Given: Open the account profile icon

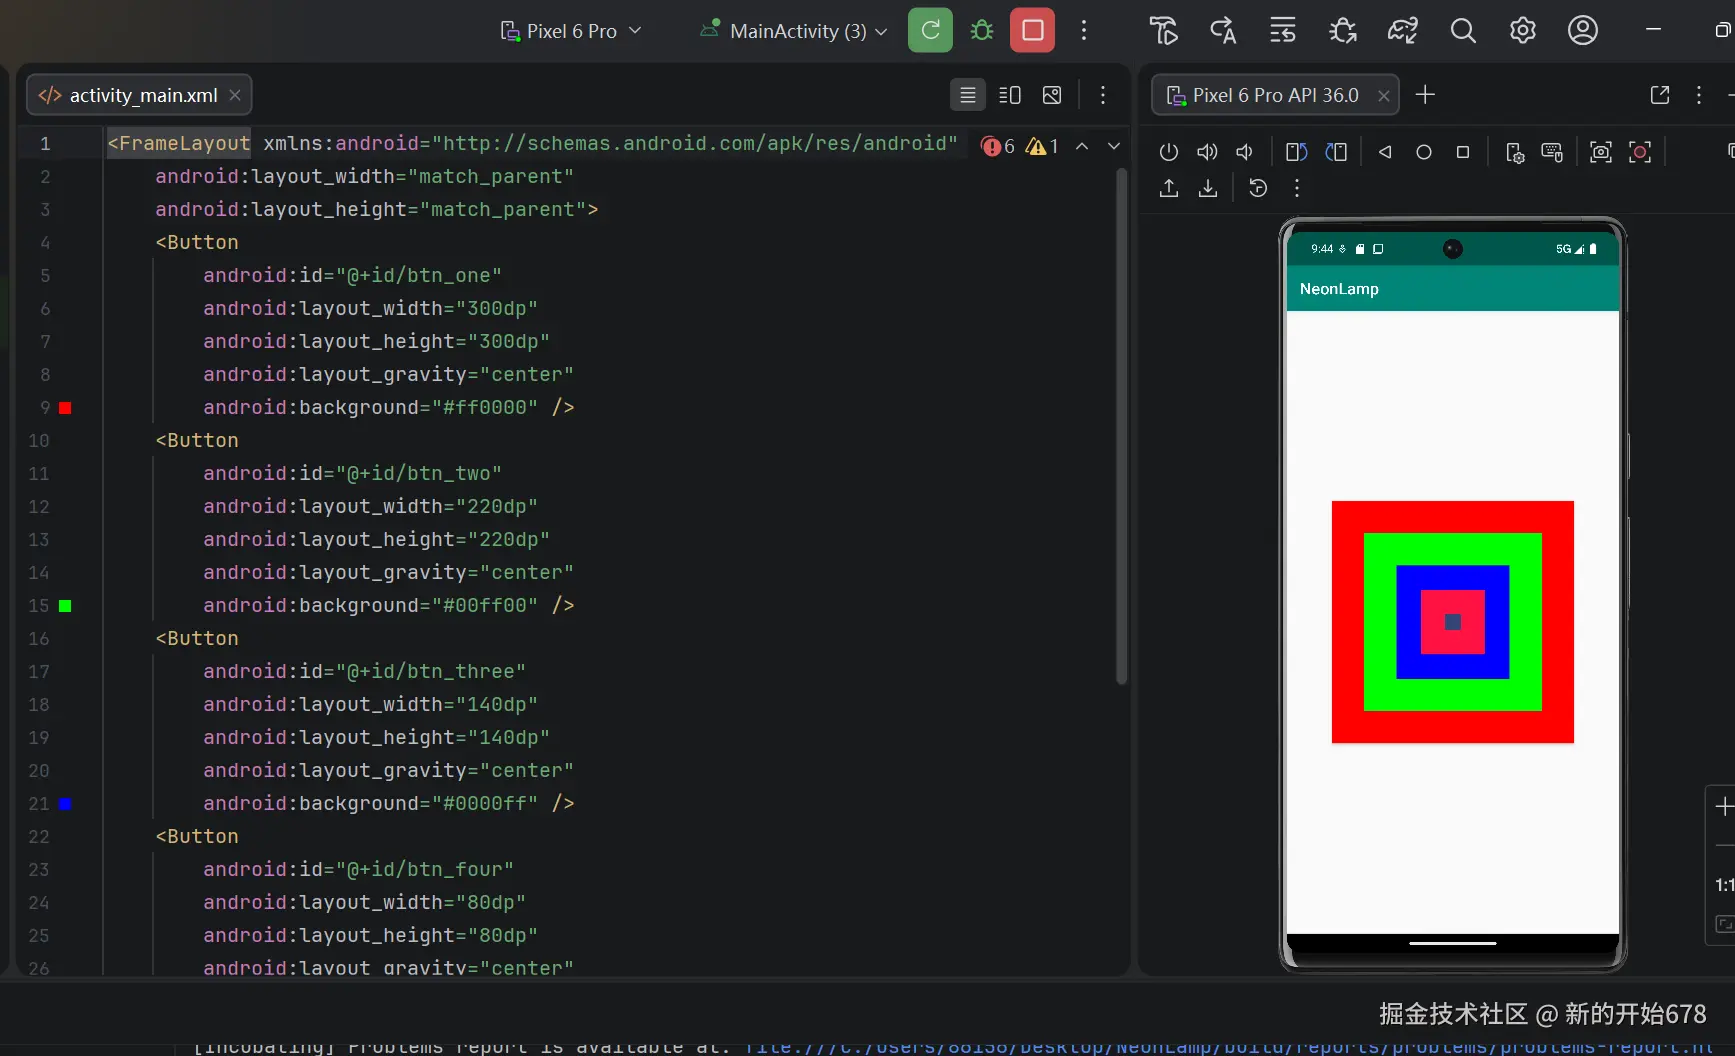Looking at the screenshot, I should point(1583,31).
